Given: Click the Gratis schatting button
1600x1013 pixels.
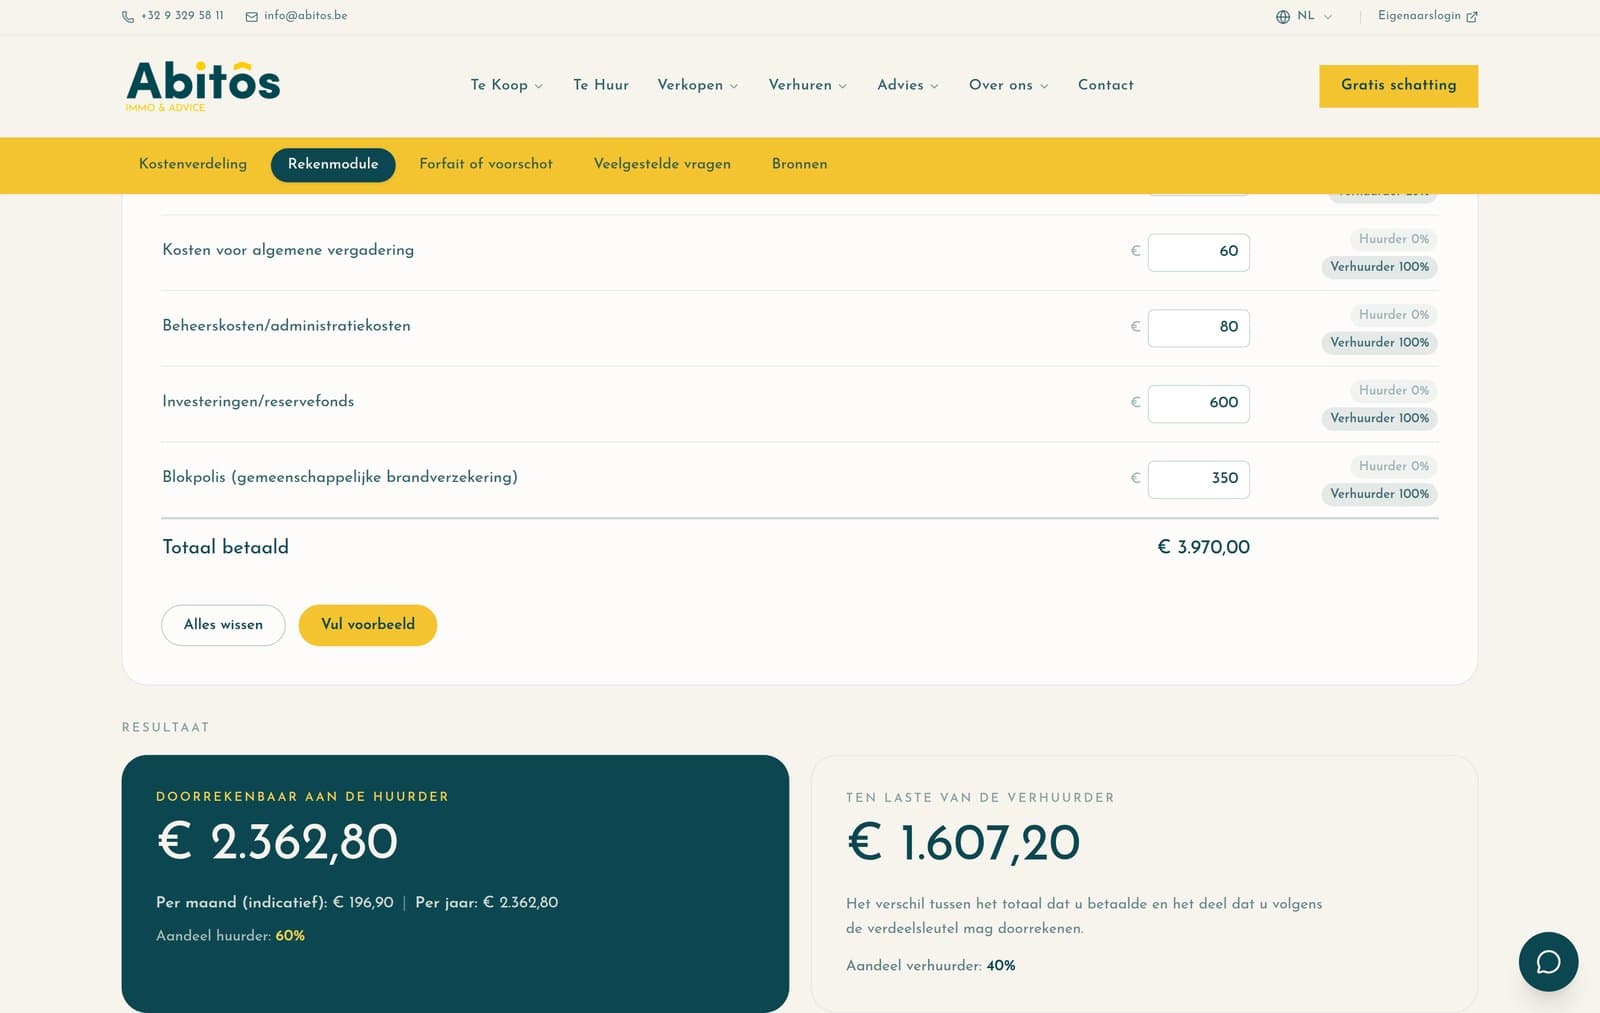Looking at the screenshot, I should pyautogui.click(x=1398, y=86).
